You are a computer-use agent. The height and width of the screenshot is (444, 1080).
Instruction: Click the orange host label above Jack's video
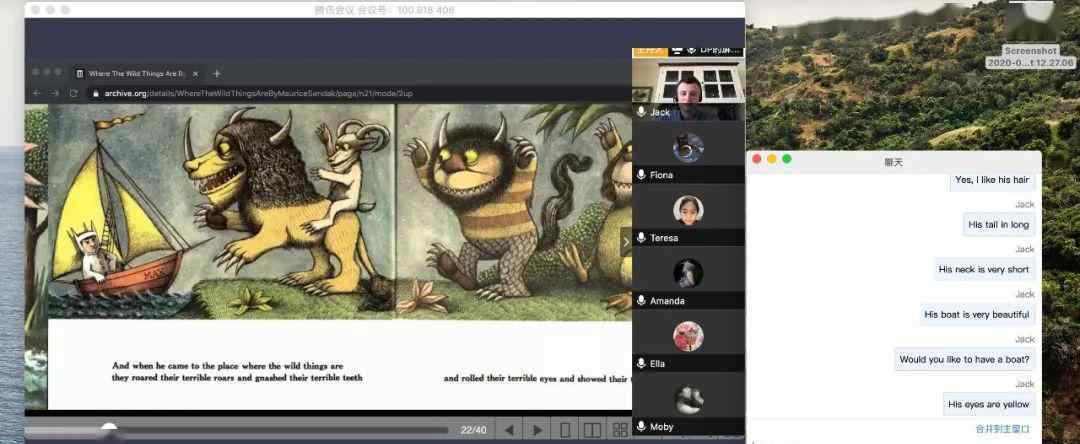tap(650, 50)
